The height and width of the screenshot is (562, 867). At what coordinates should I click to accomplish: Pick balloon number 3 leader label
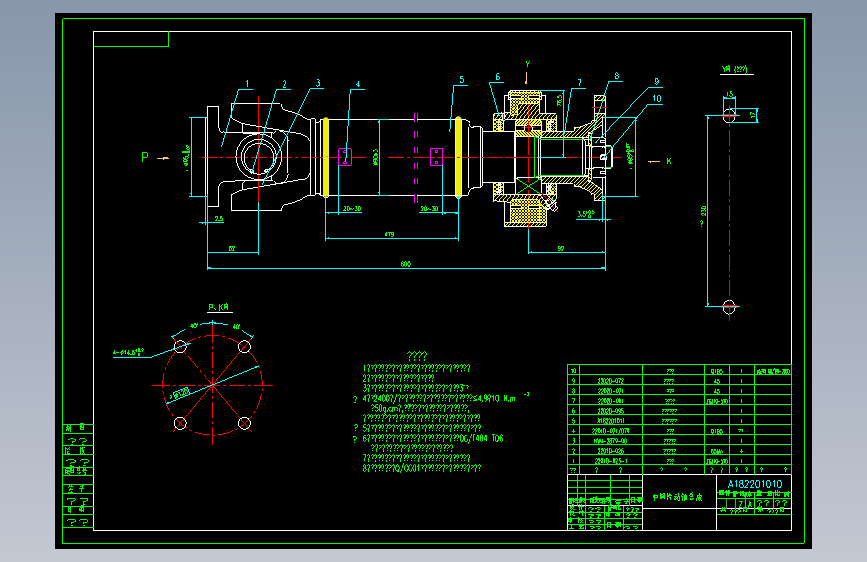tap(318, 83)
